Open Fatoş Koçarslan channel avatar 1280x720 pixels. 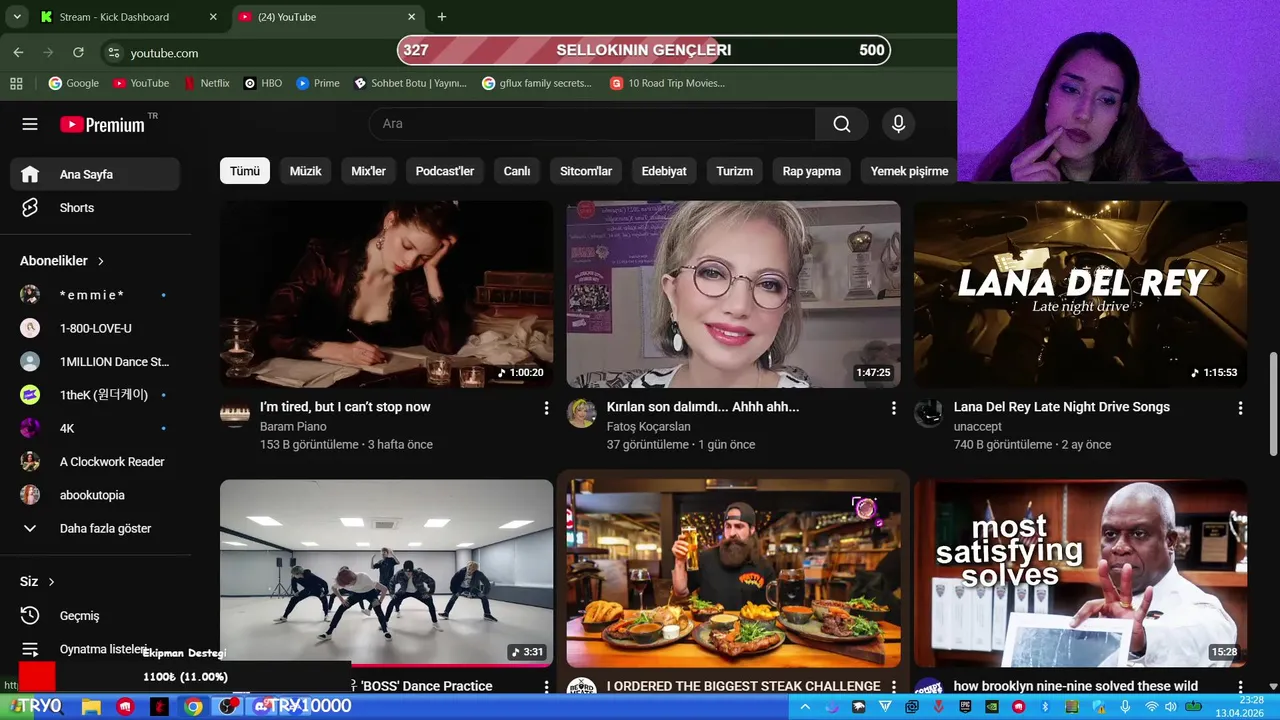pos(582,413)
